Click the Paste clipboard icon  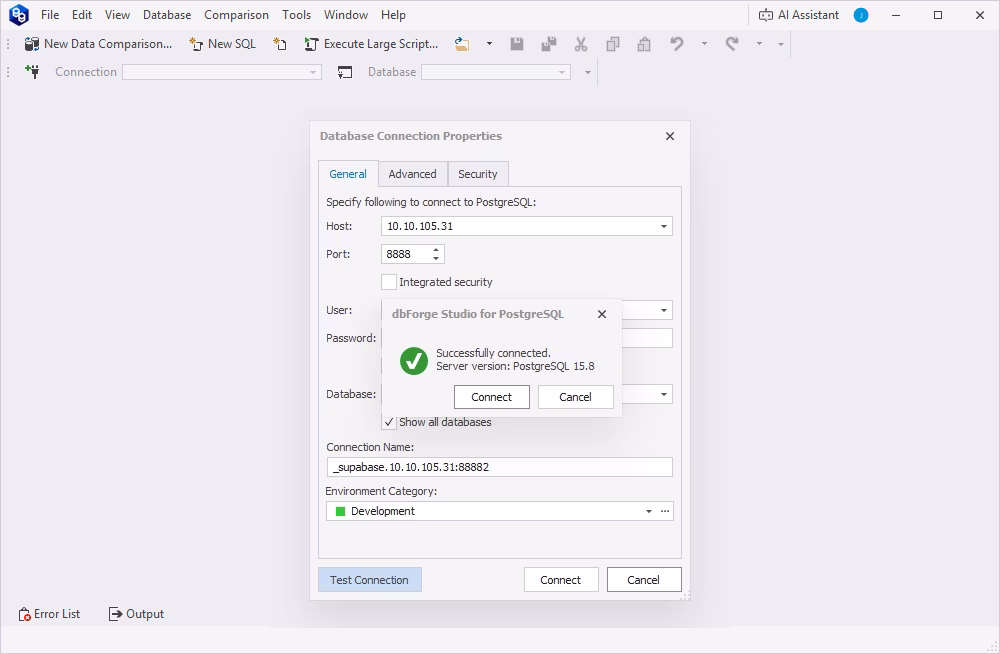pos(644,44)
